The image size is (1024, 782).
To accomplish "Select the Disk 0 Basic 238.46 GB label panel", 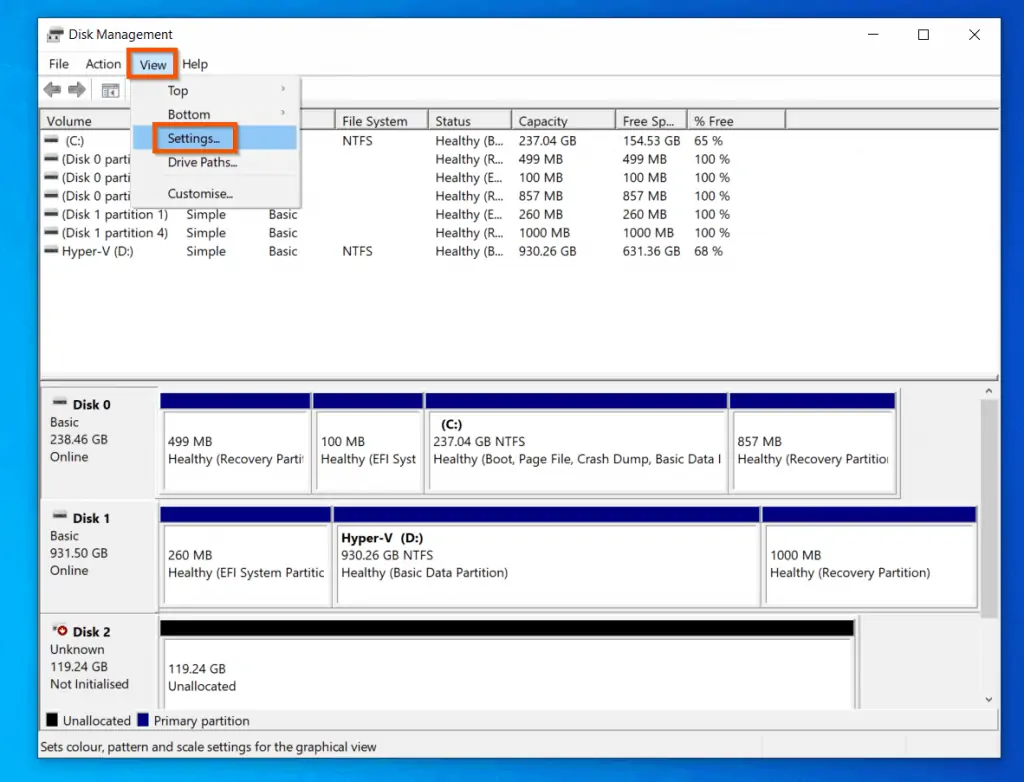I will click(x=99, y=443).
